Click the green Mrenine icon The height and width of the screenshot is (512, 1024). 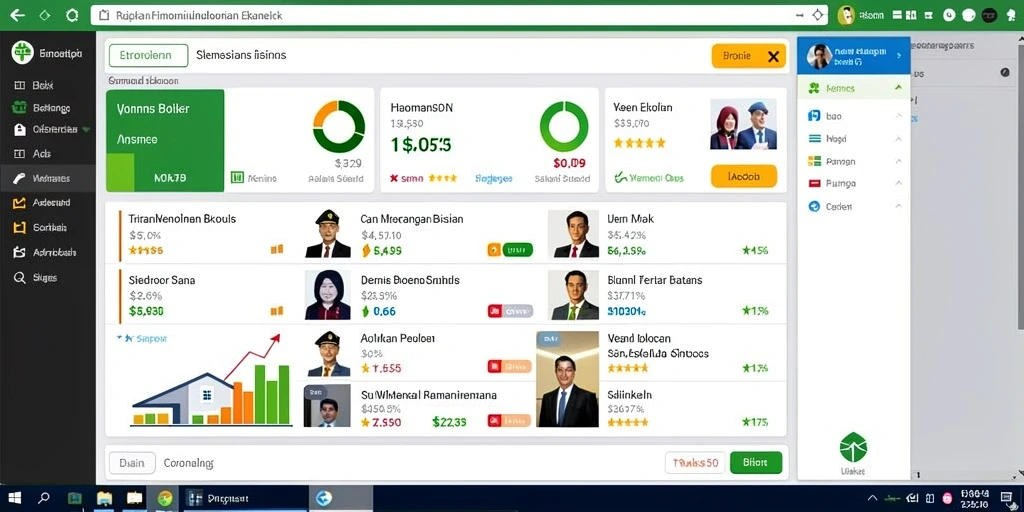238,178
